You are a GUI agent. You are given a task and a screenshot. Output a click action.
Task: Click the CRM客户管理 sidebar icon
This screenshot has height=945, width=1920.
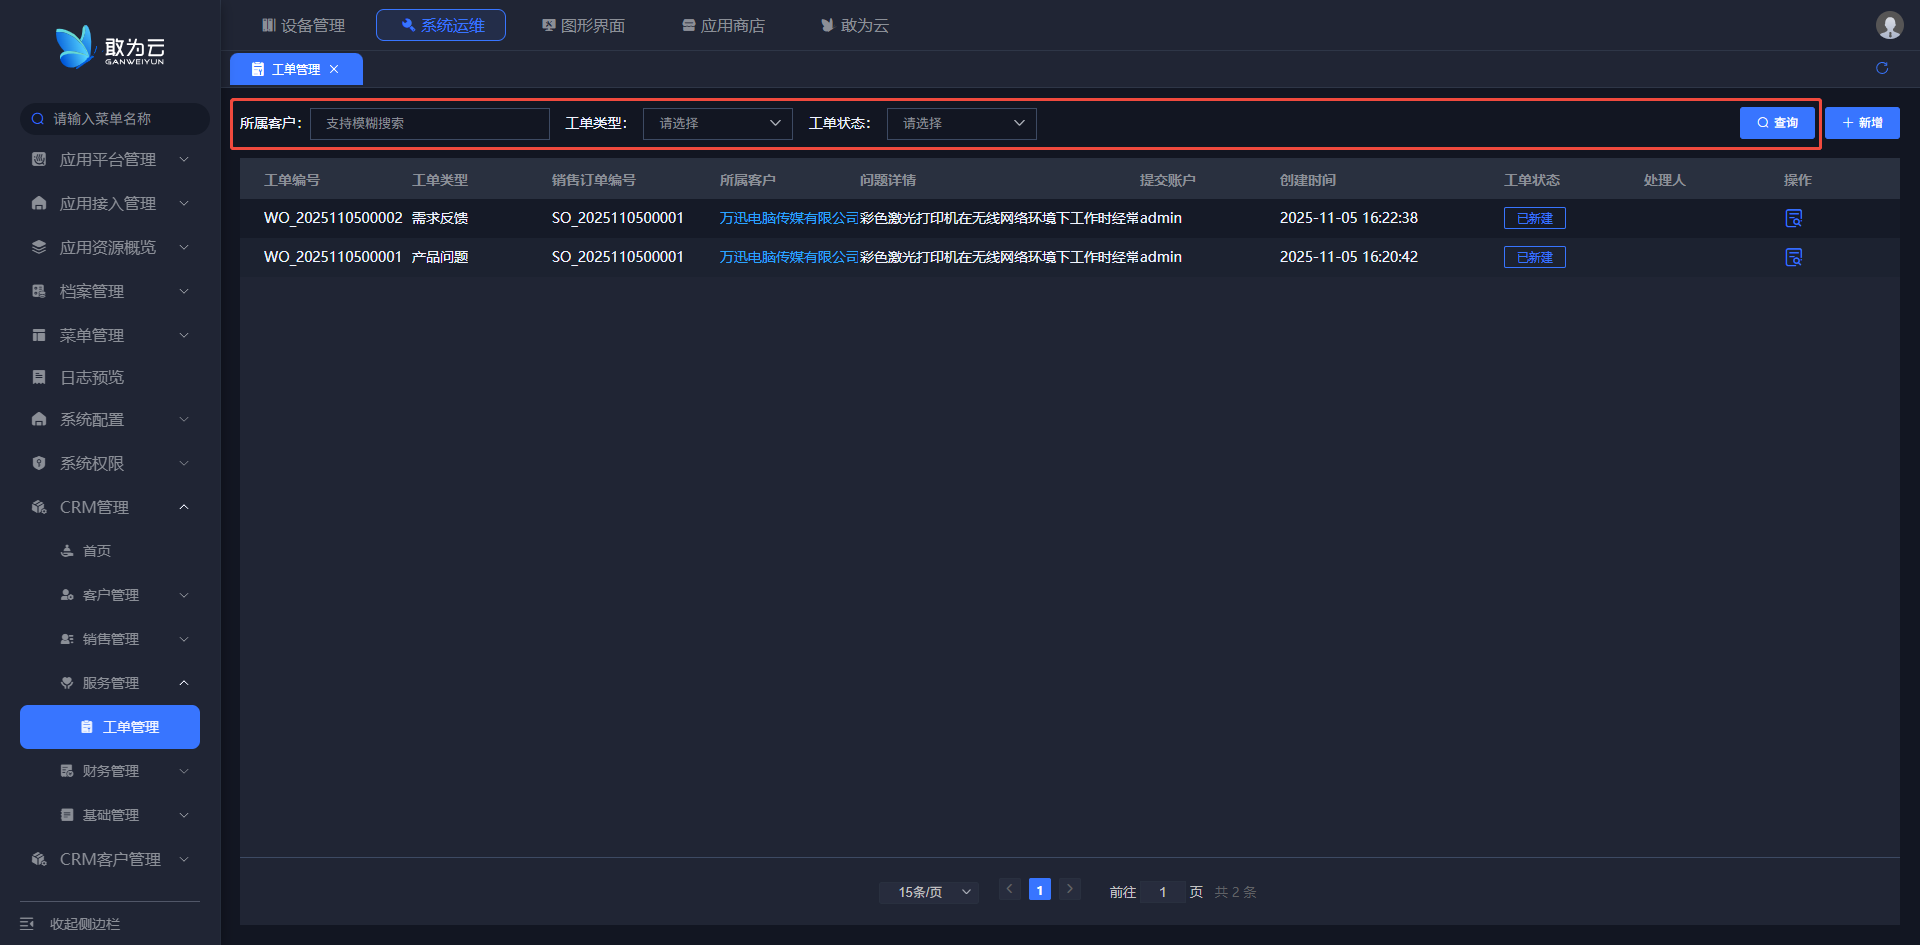pos(39,859)
